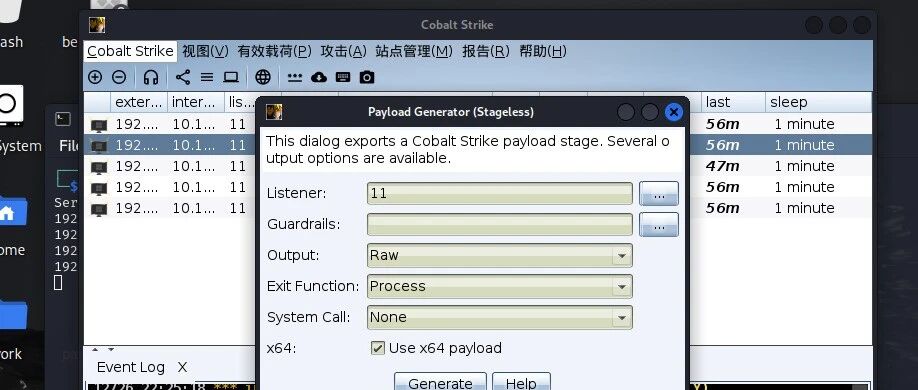Open the web globe toolbar icon
Viewport: 918px width, 390px height.
coord(263,77)
